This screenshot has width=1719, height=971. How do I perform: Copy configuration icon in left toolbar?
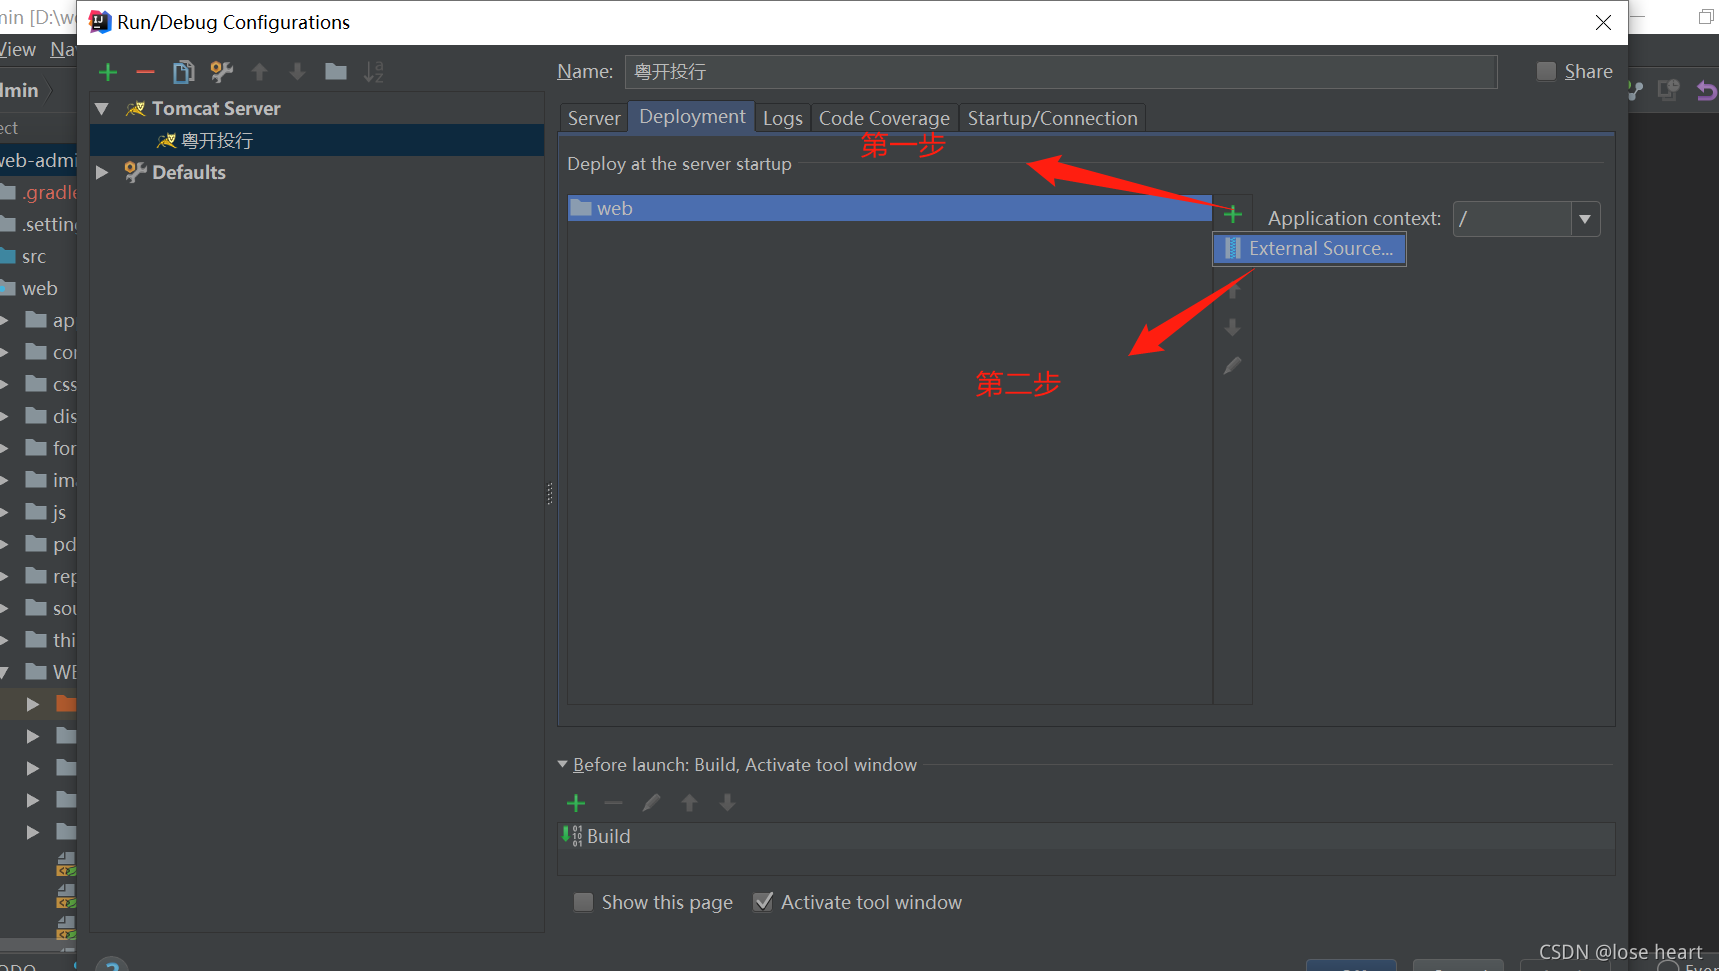[183, 72]
